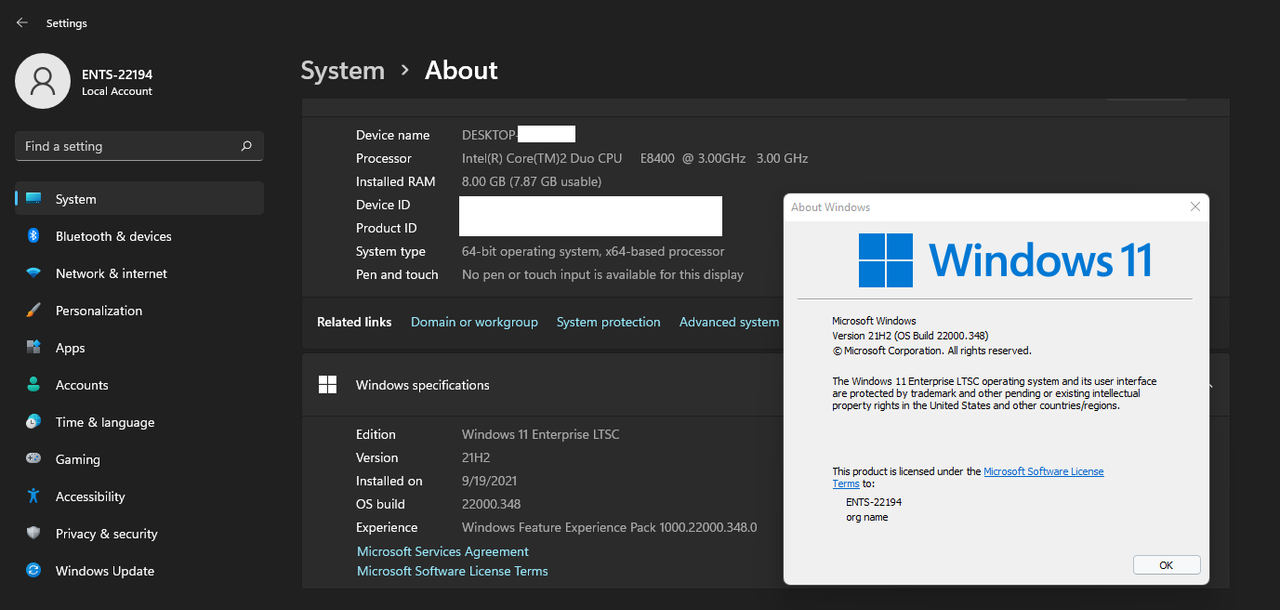Collapse the Windows specifications section header
Viewport: 1280px width, 610px height.
point(765,384)
